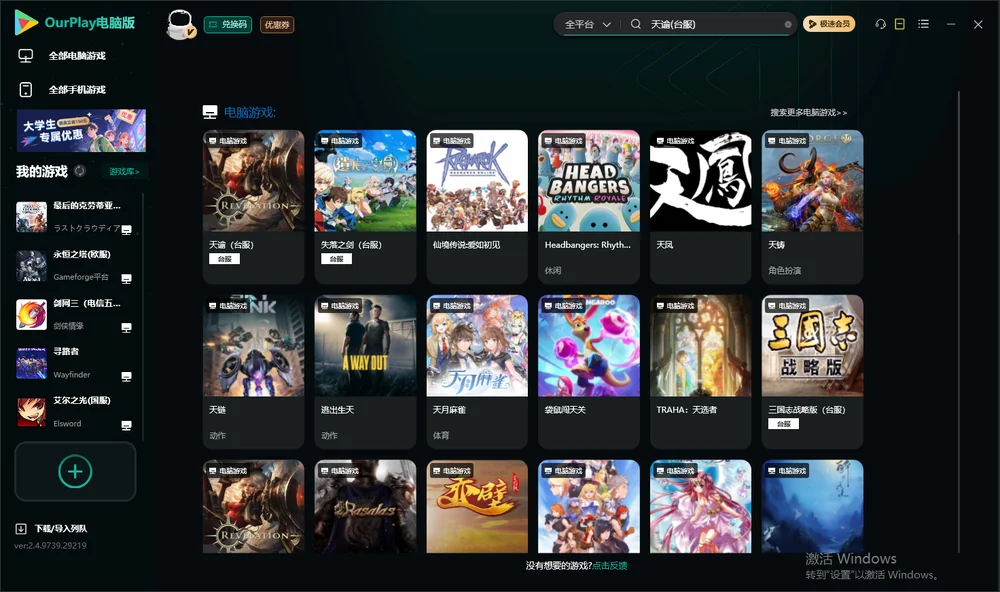Click the download icon beside 下载/导入列队

[21, 529]
